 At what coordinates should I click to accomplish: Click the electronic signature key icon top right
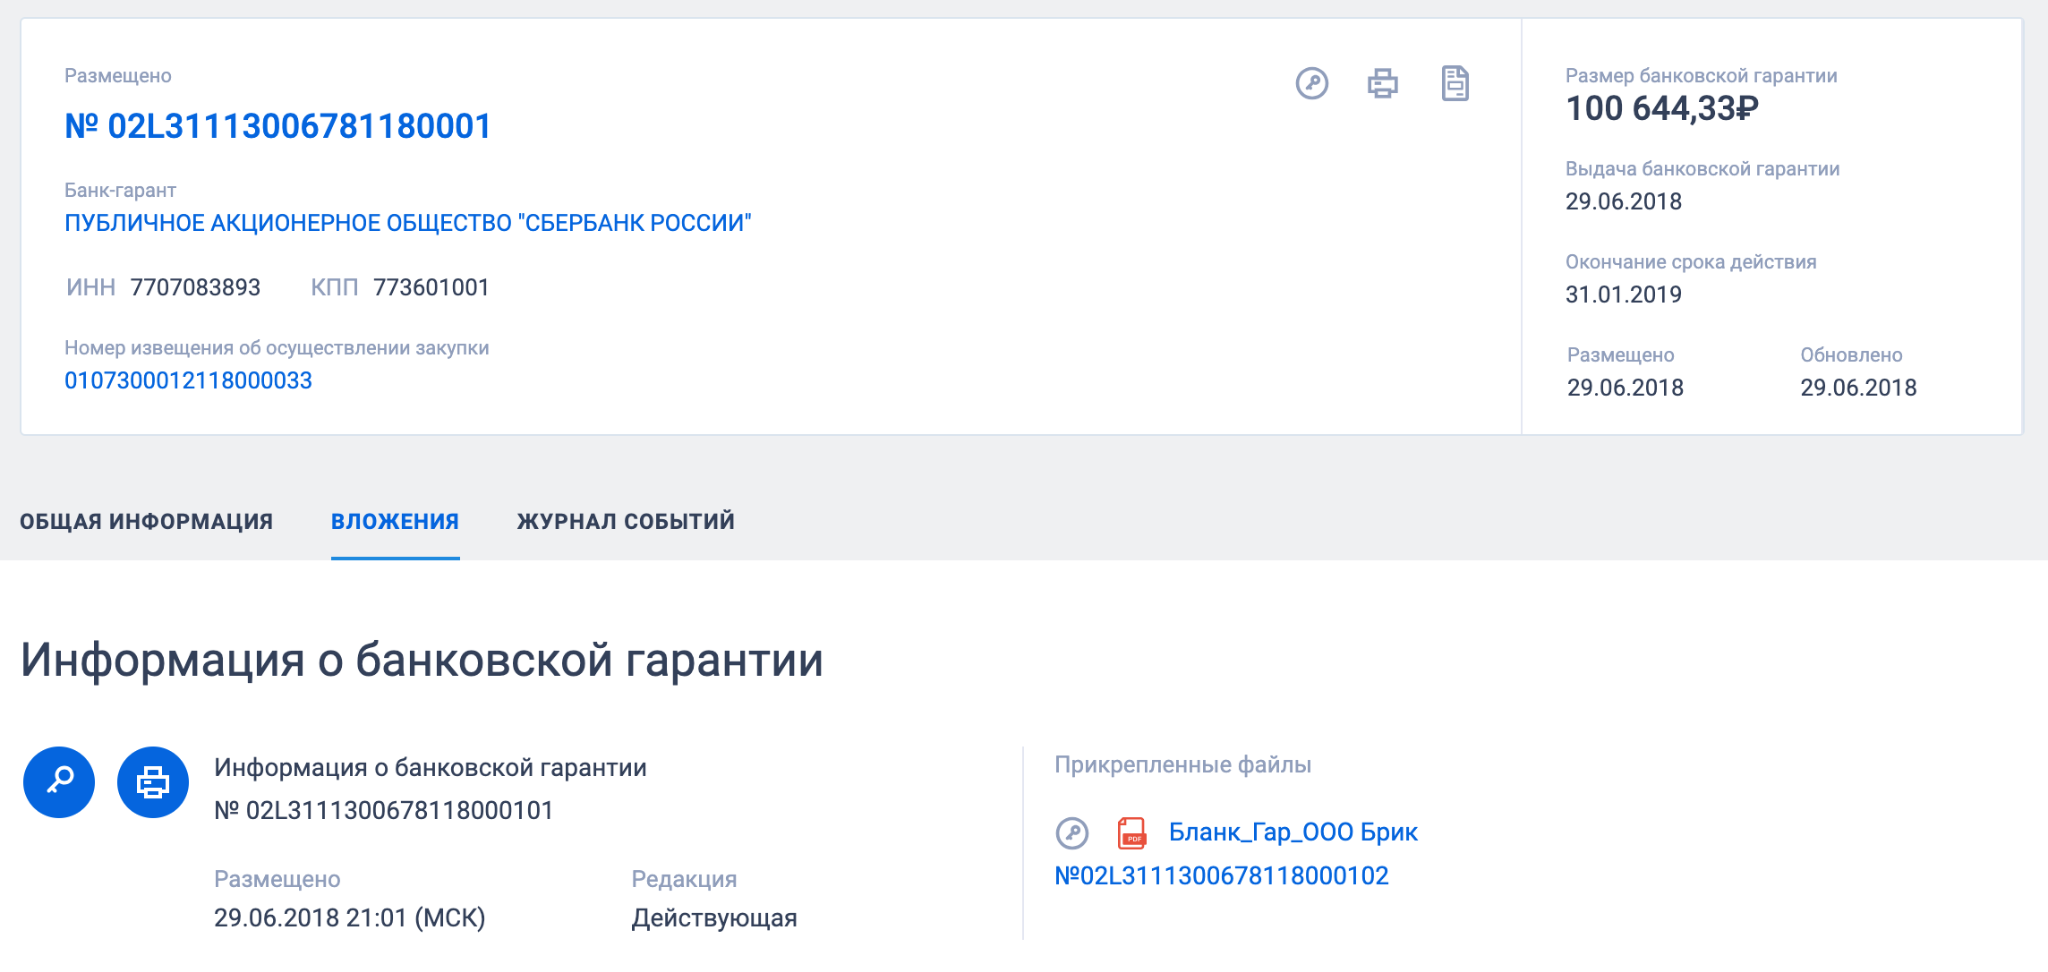click(1311, 85)
